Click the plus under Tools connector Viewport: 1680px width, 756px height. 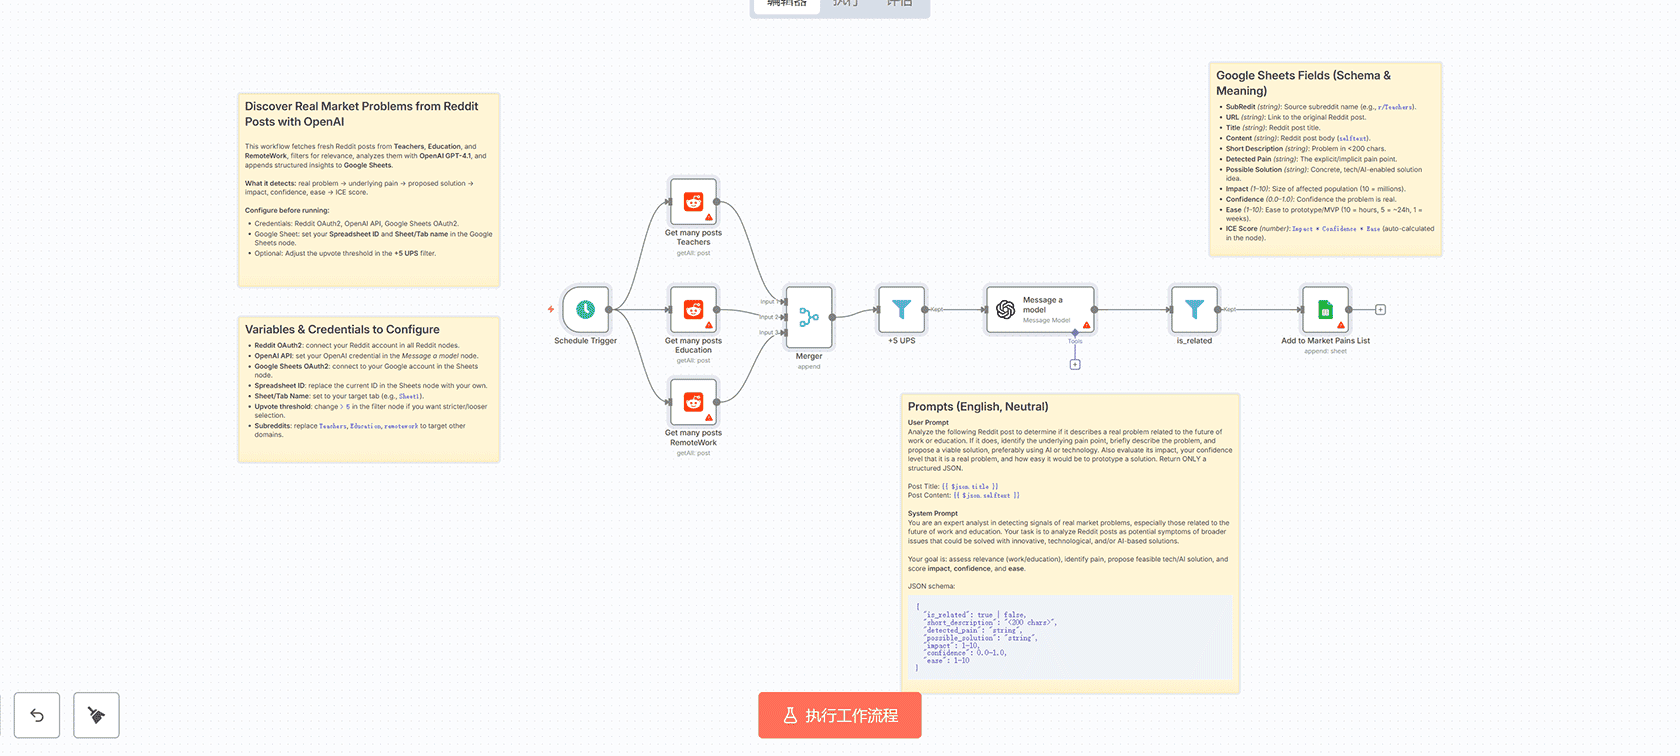point(1075,364)
